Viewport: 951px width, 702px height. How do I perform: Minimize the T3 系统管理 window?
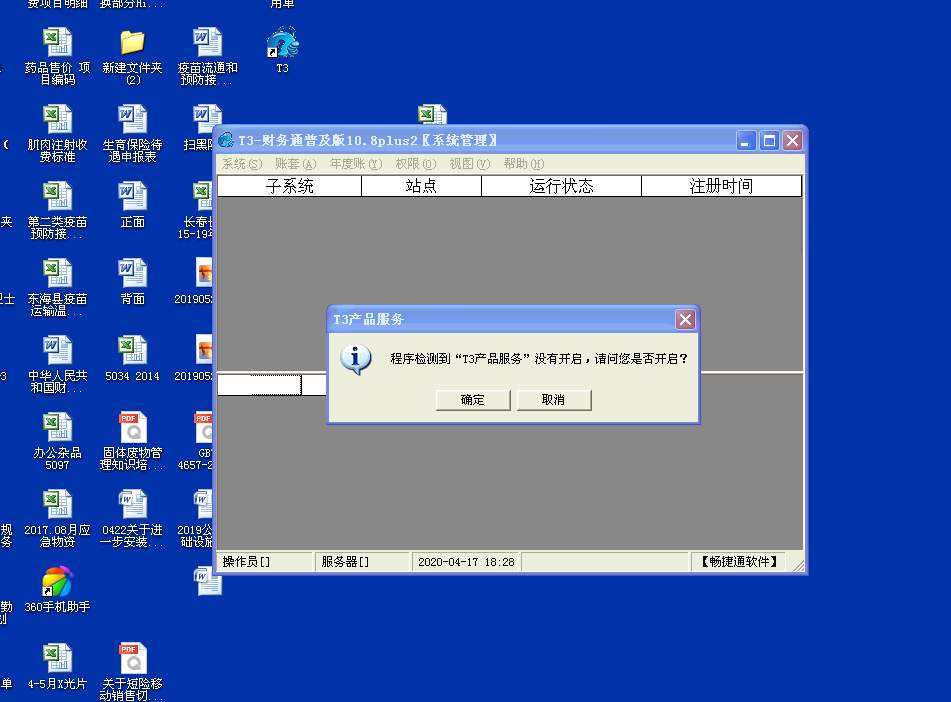point(746,141)
